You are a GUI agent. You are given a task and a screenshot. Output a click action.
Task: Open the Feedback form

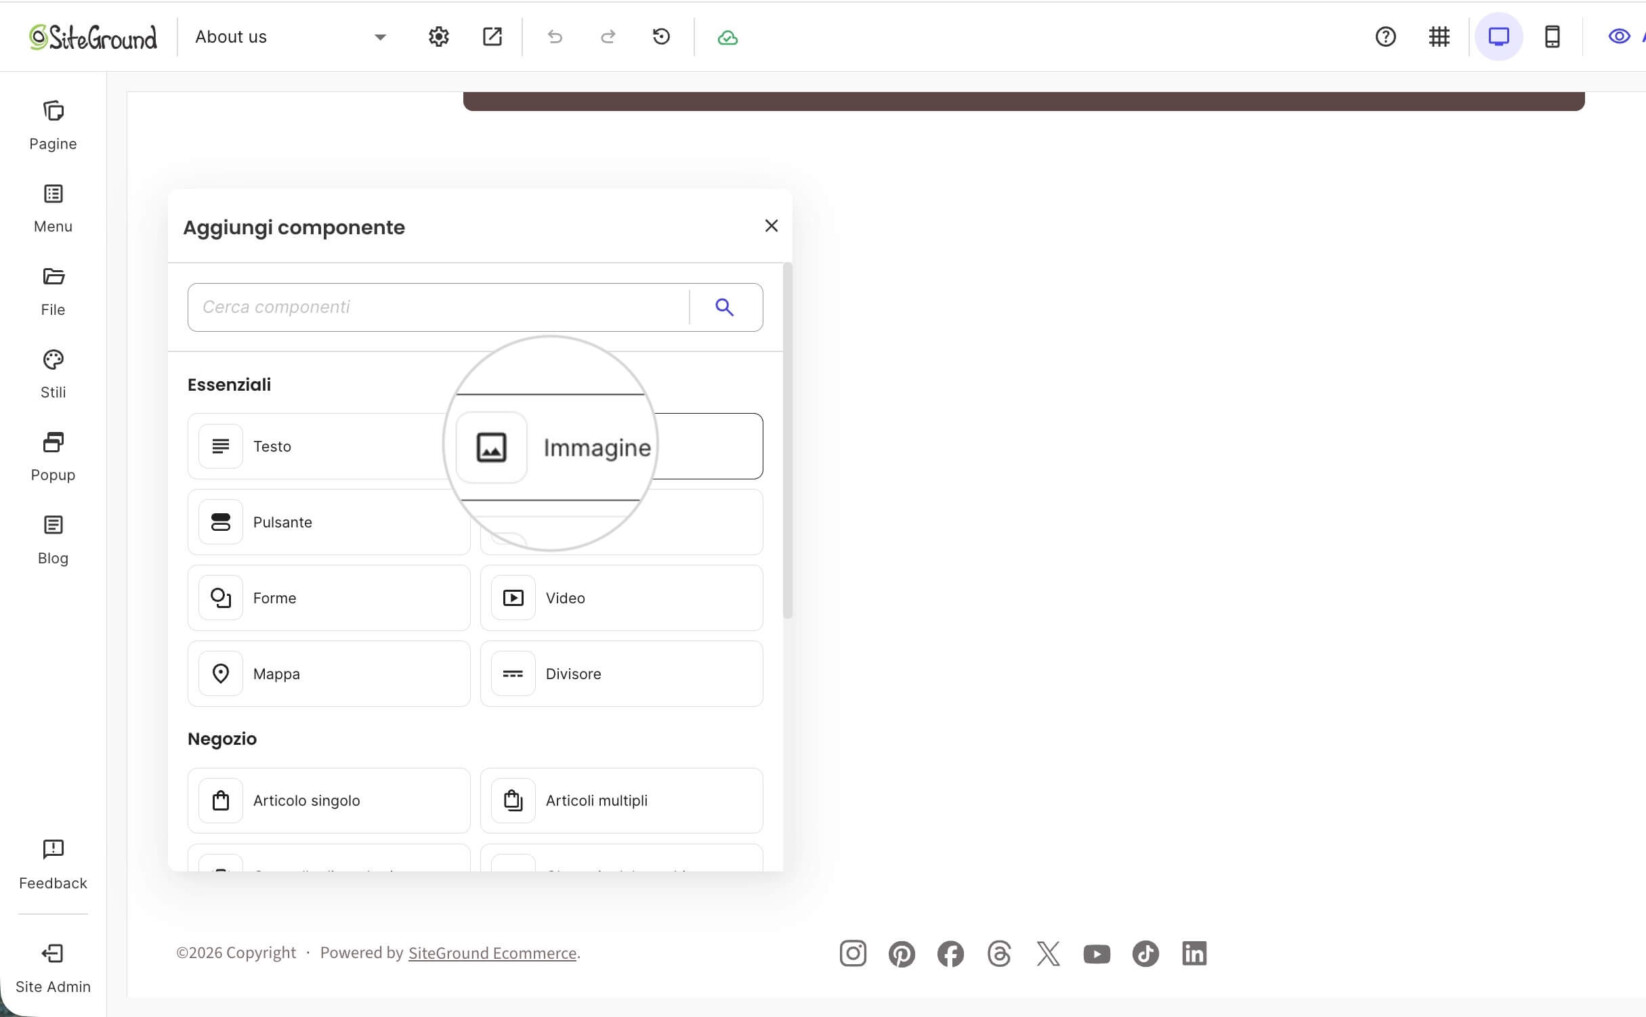pos(53,864)
